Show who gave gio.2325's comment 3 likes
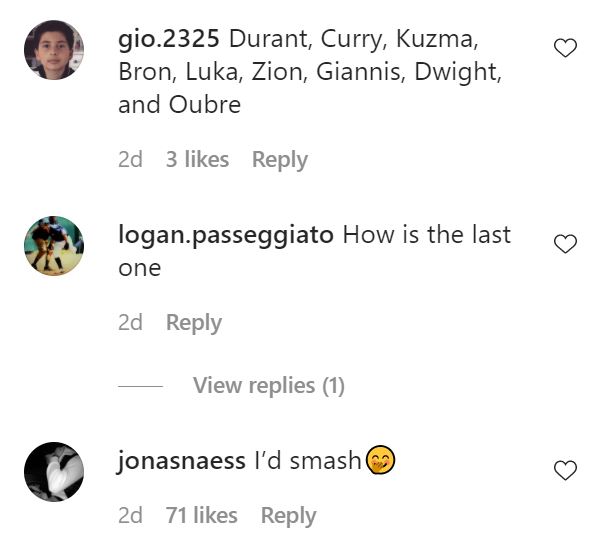The image size is (604, 542). (197, 159)
